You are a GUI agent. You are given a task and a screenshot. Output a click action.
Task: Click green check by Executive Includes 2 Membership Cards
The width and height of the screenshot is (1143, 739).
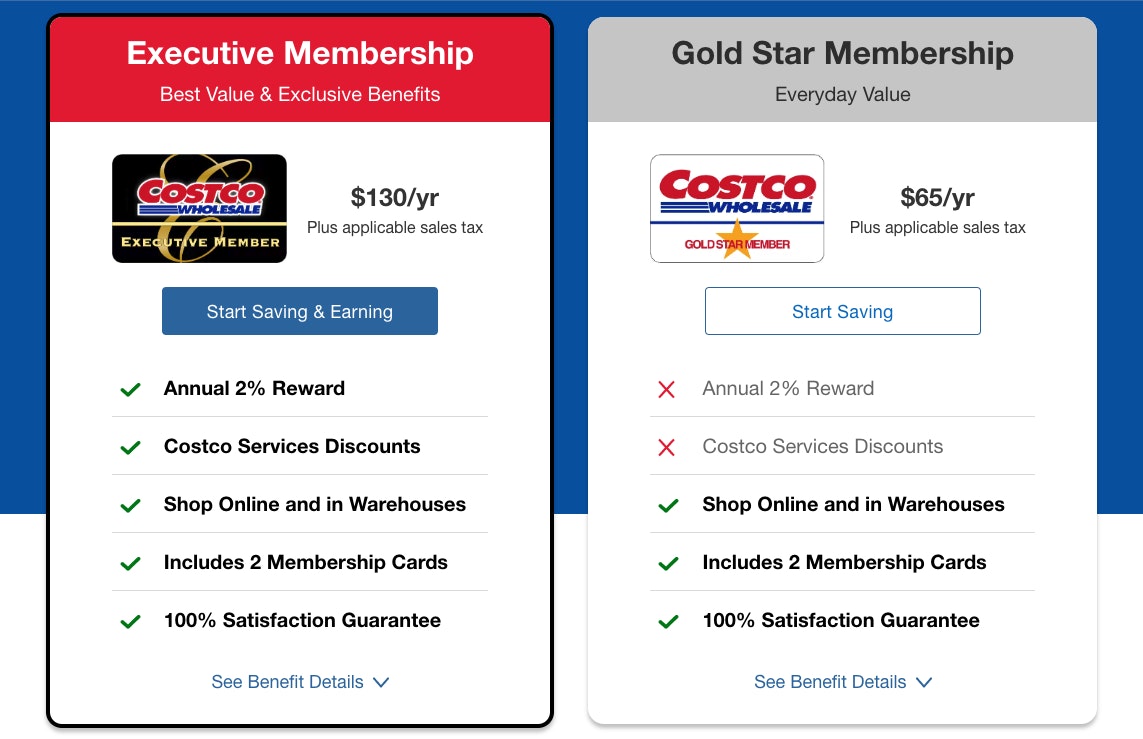coord(130,563)
